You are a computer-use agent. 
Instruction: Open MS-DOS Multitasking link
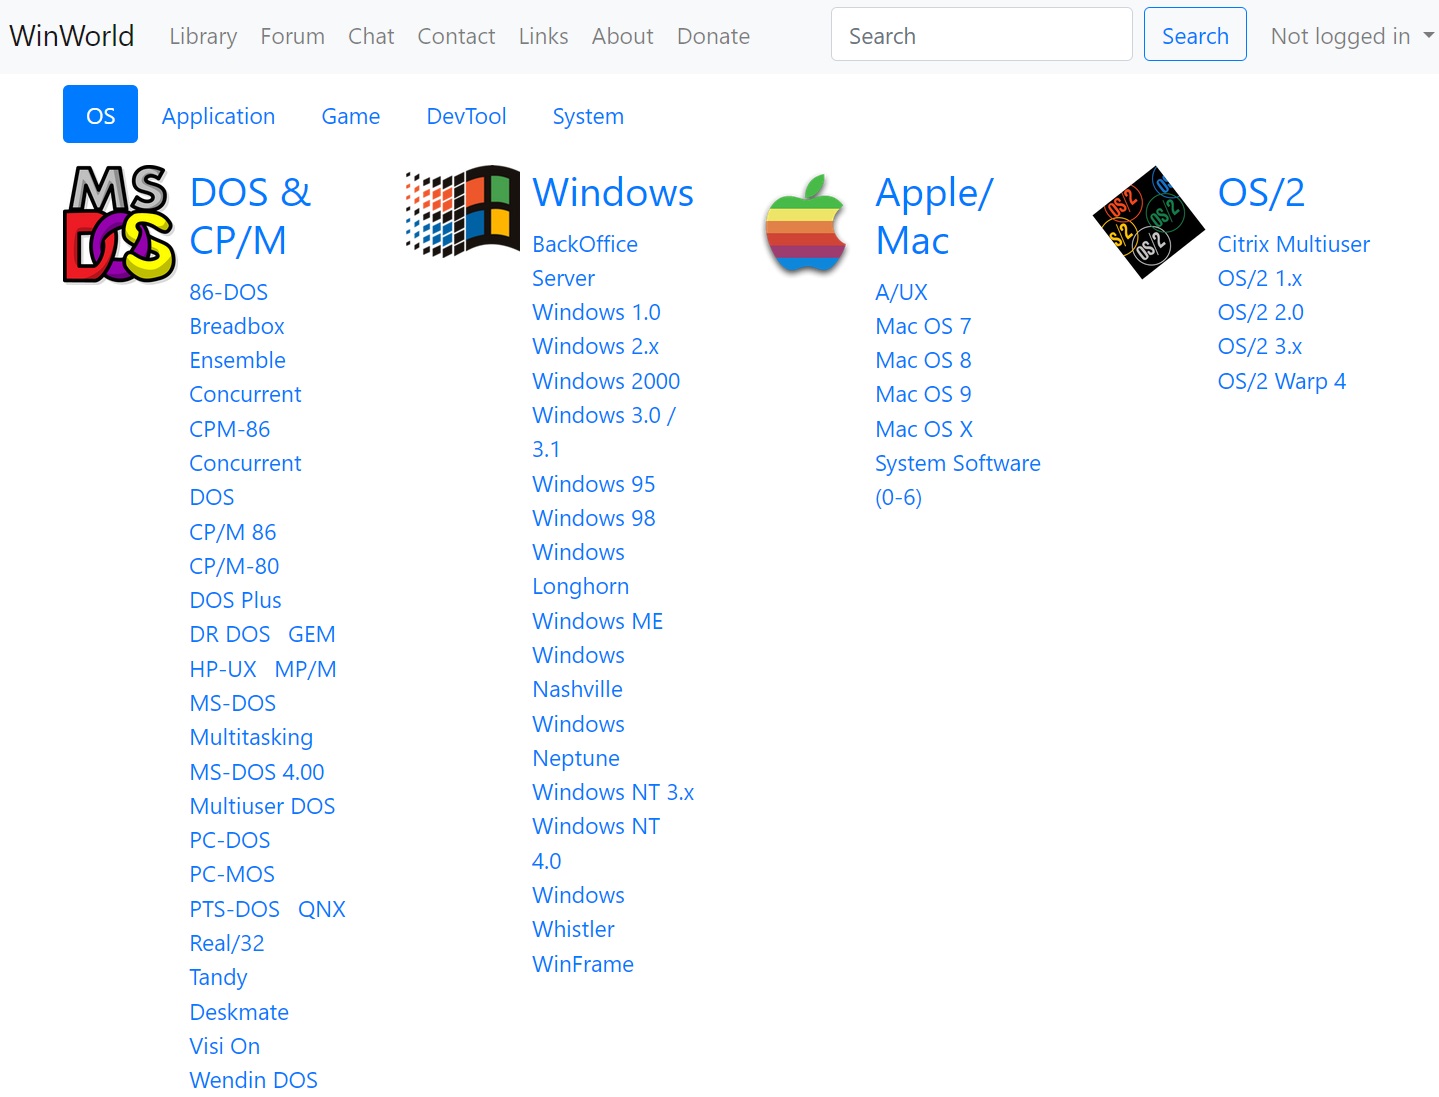tap(251, 720)
